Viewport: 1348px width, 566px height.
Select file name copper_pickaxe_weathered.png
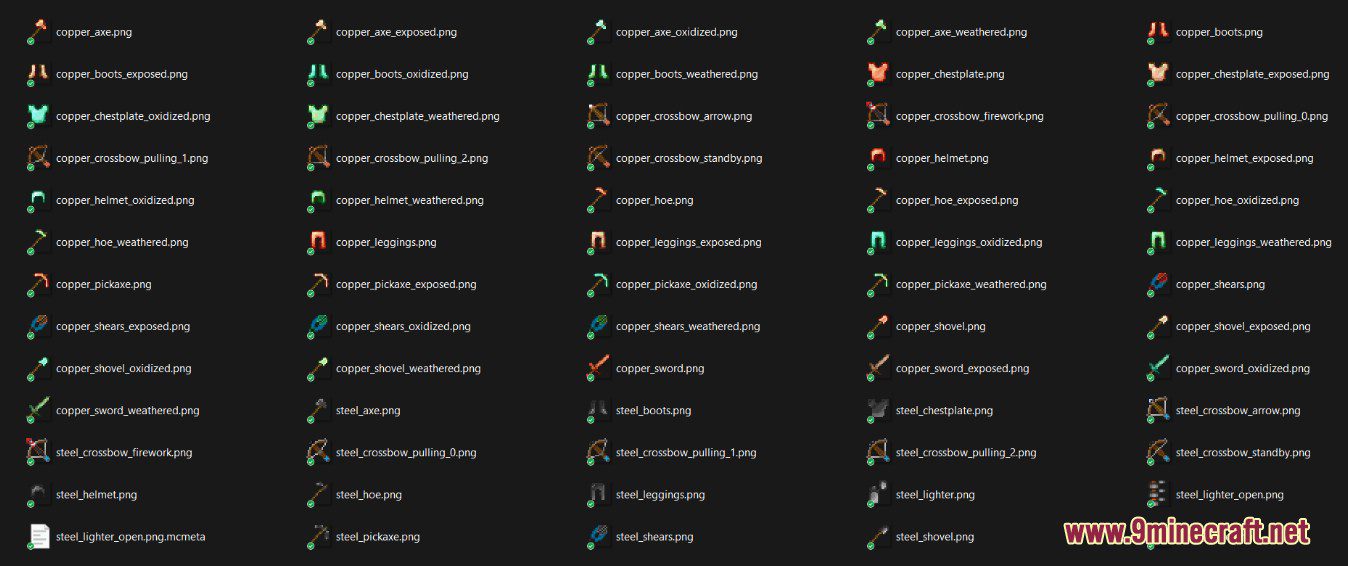point(971,284)
